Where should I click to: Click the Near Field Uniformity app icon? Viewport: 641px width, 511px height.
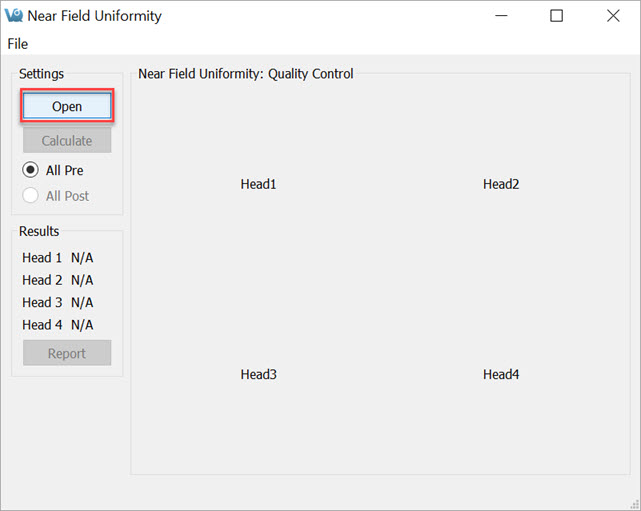pos(14,16)
